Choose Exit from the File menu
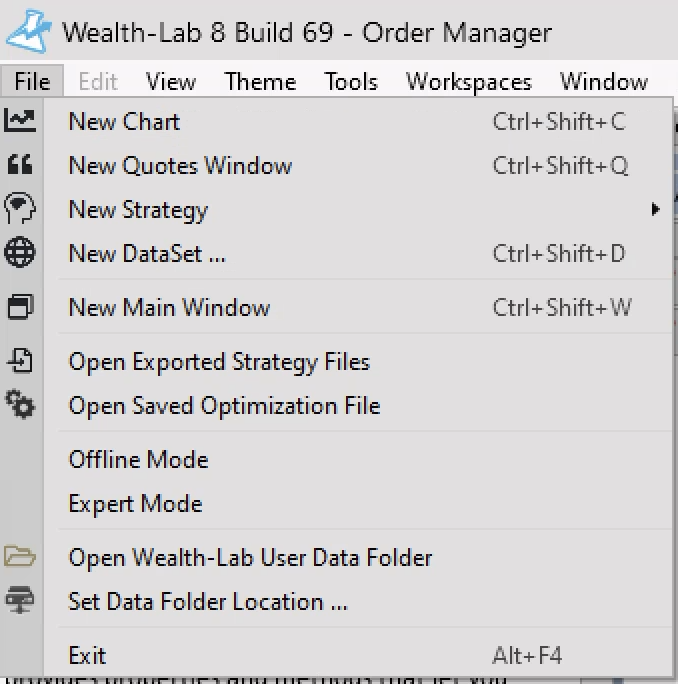 87,656
